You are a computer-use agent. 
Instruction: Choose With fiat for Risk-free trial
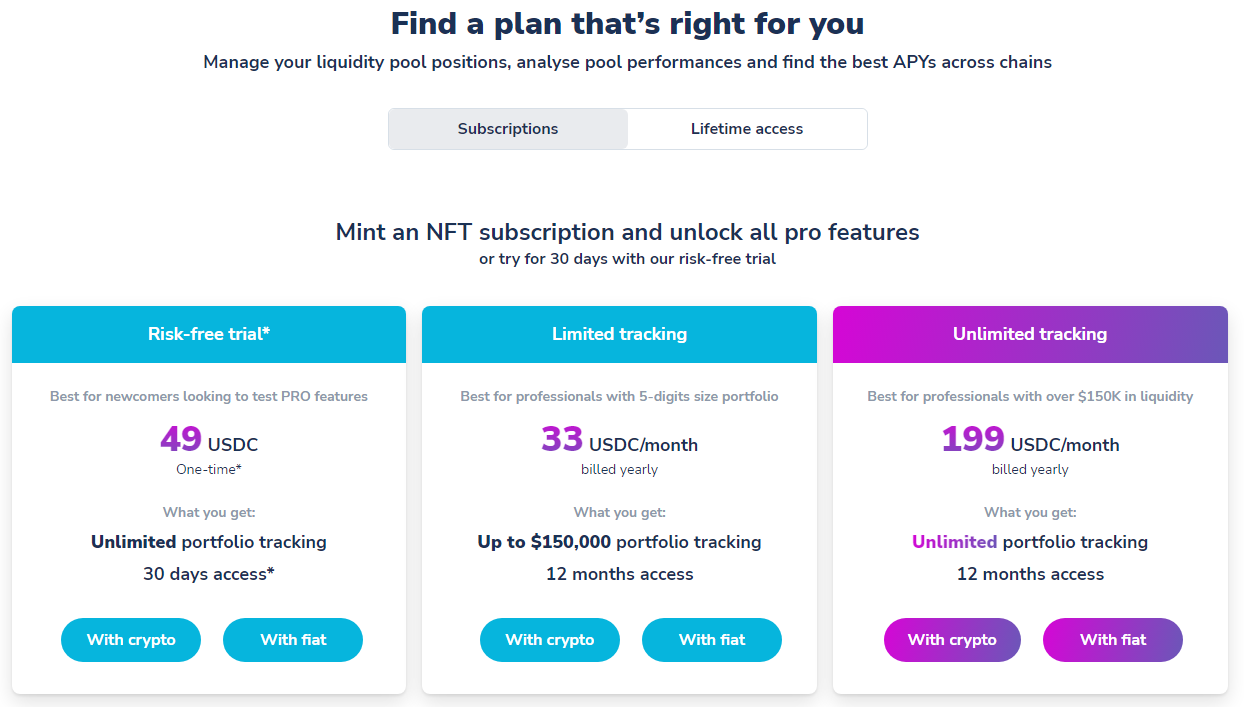293,640
